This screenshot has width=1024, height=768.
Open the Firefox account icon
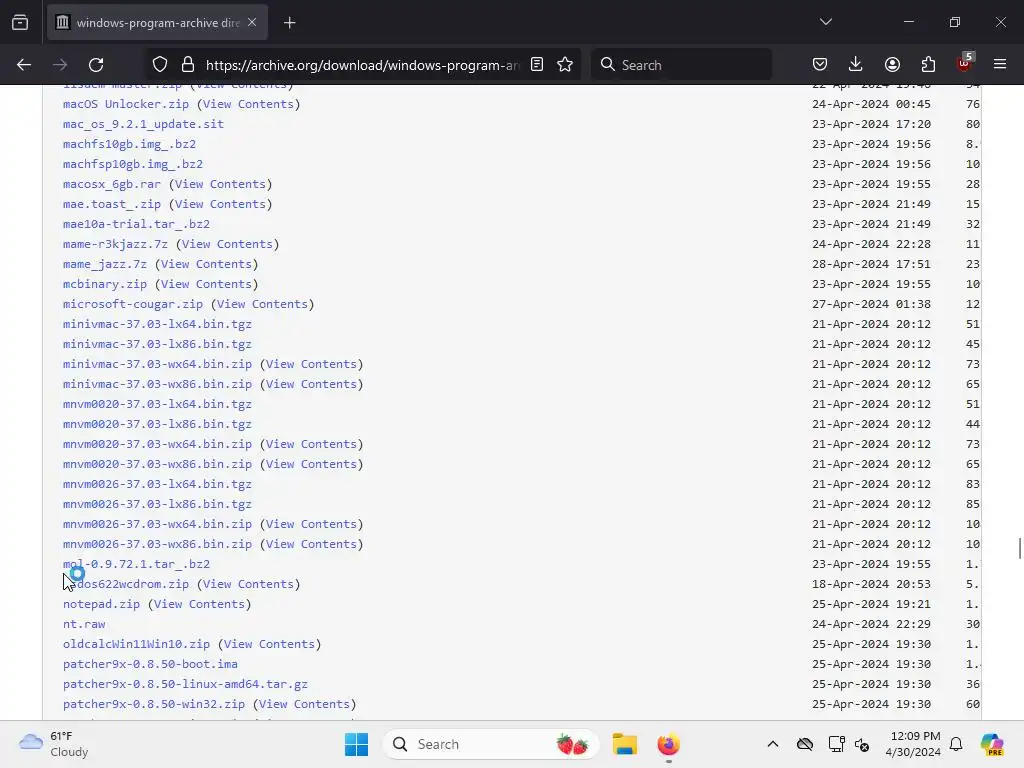(x=892, y=65)
